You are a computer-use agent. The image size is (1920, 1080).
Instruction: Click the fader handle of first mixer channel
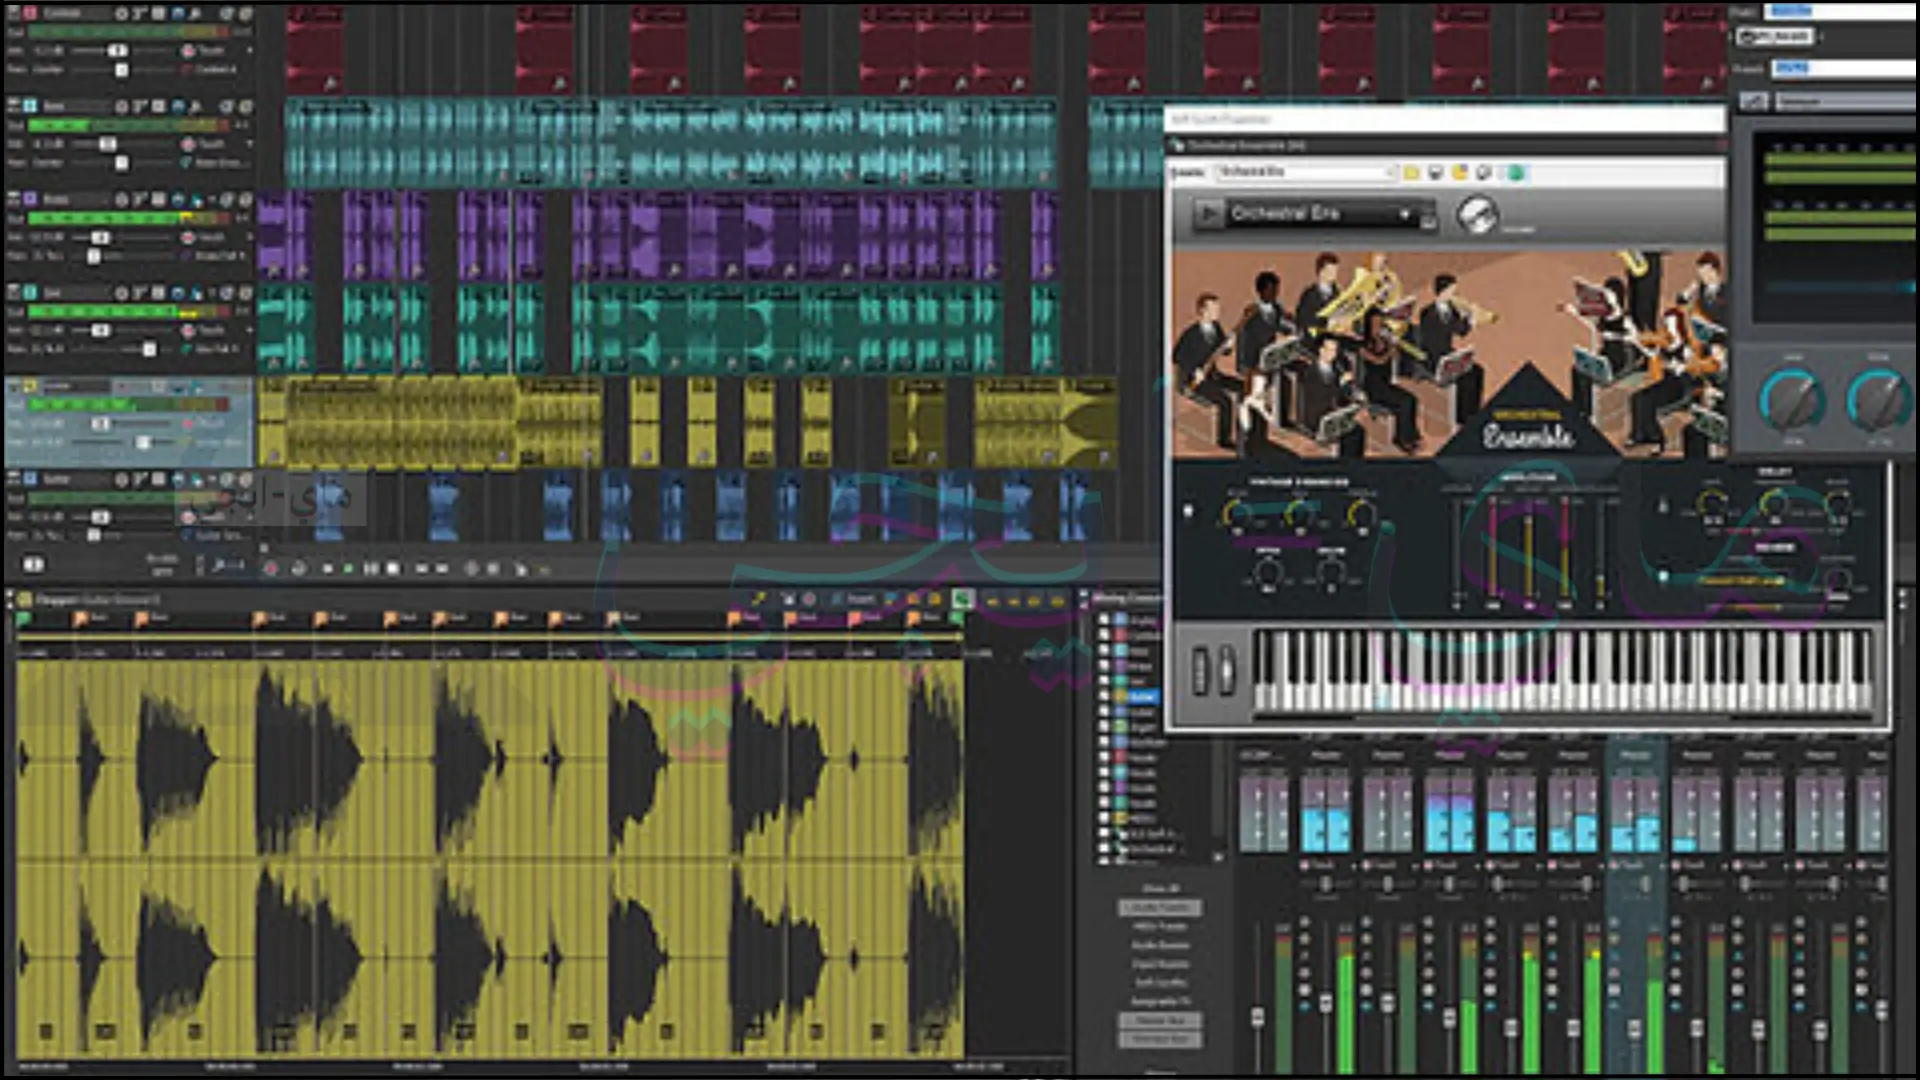[1257, 1017]
